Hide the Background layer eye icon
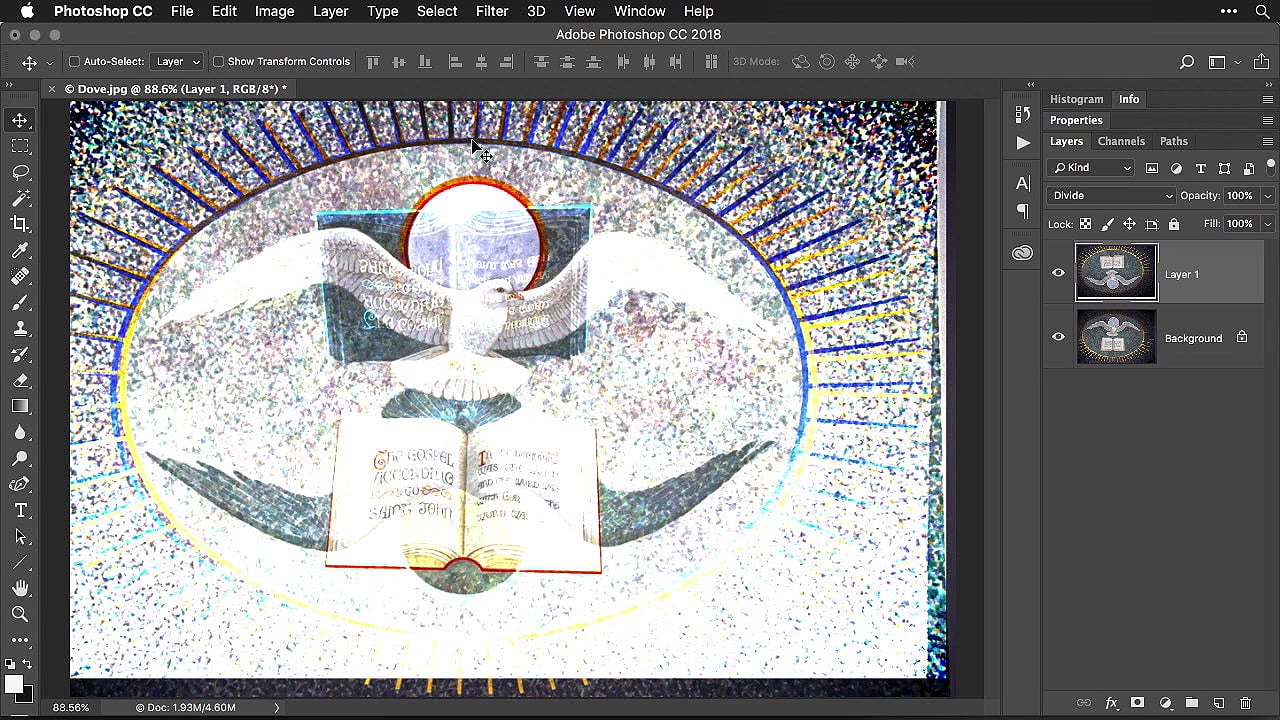 pyautogui.click(x=1058, y=337)
